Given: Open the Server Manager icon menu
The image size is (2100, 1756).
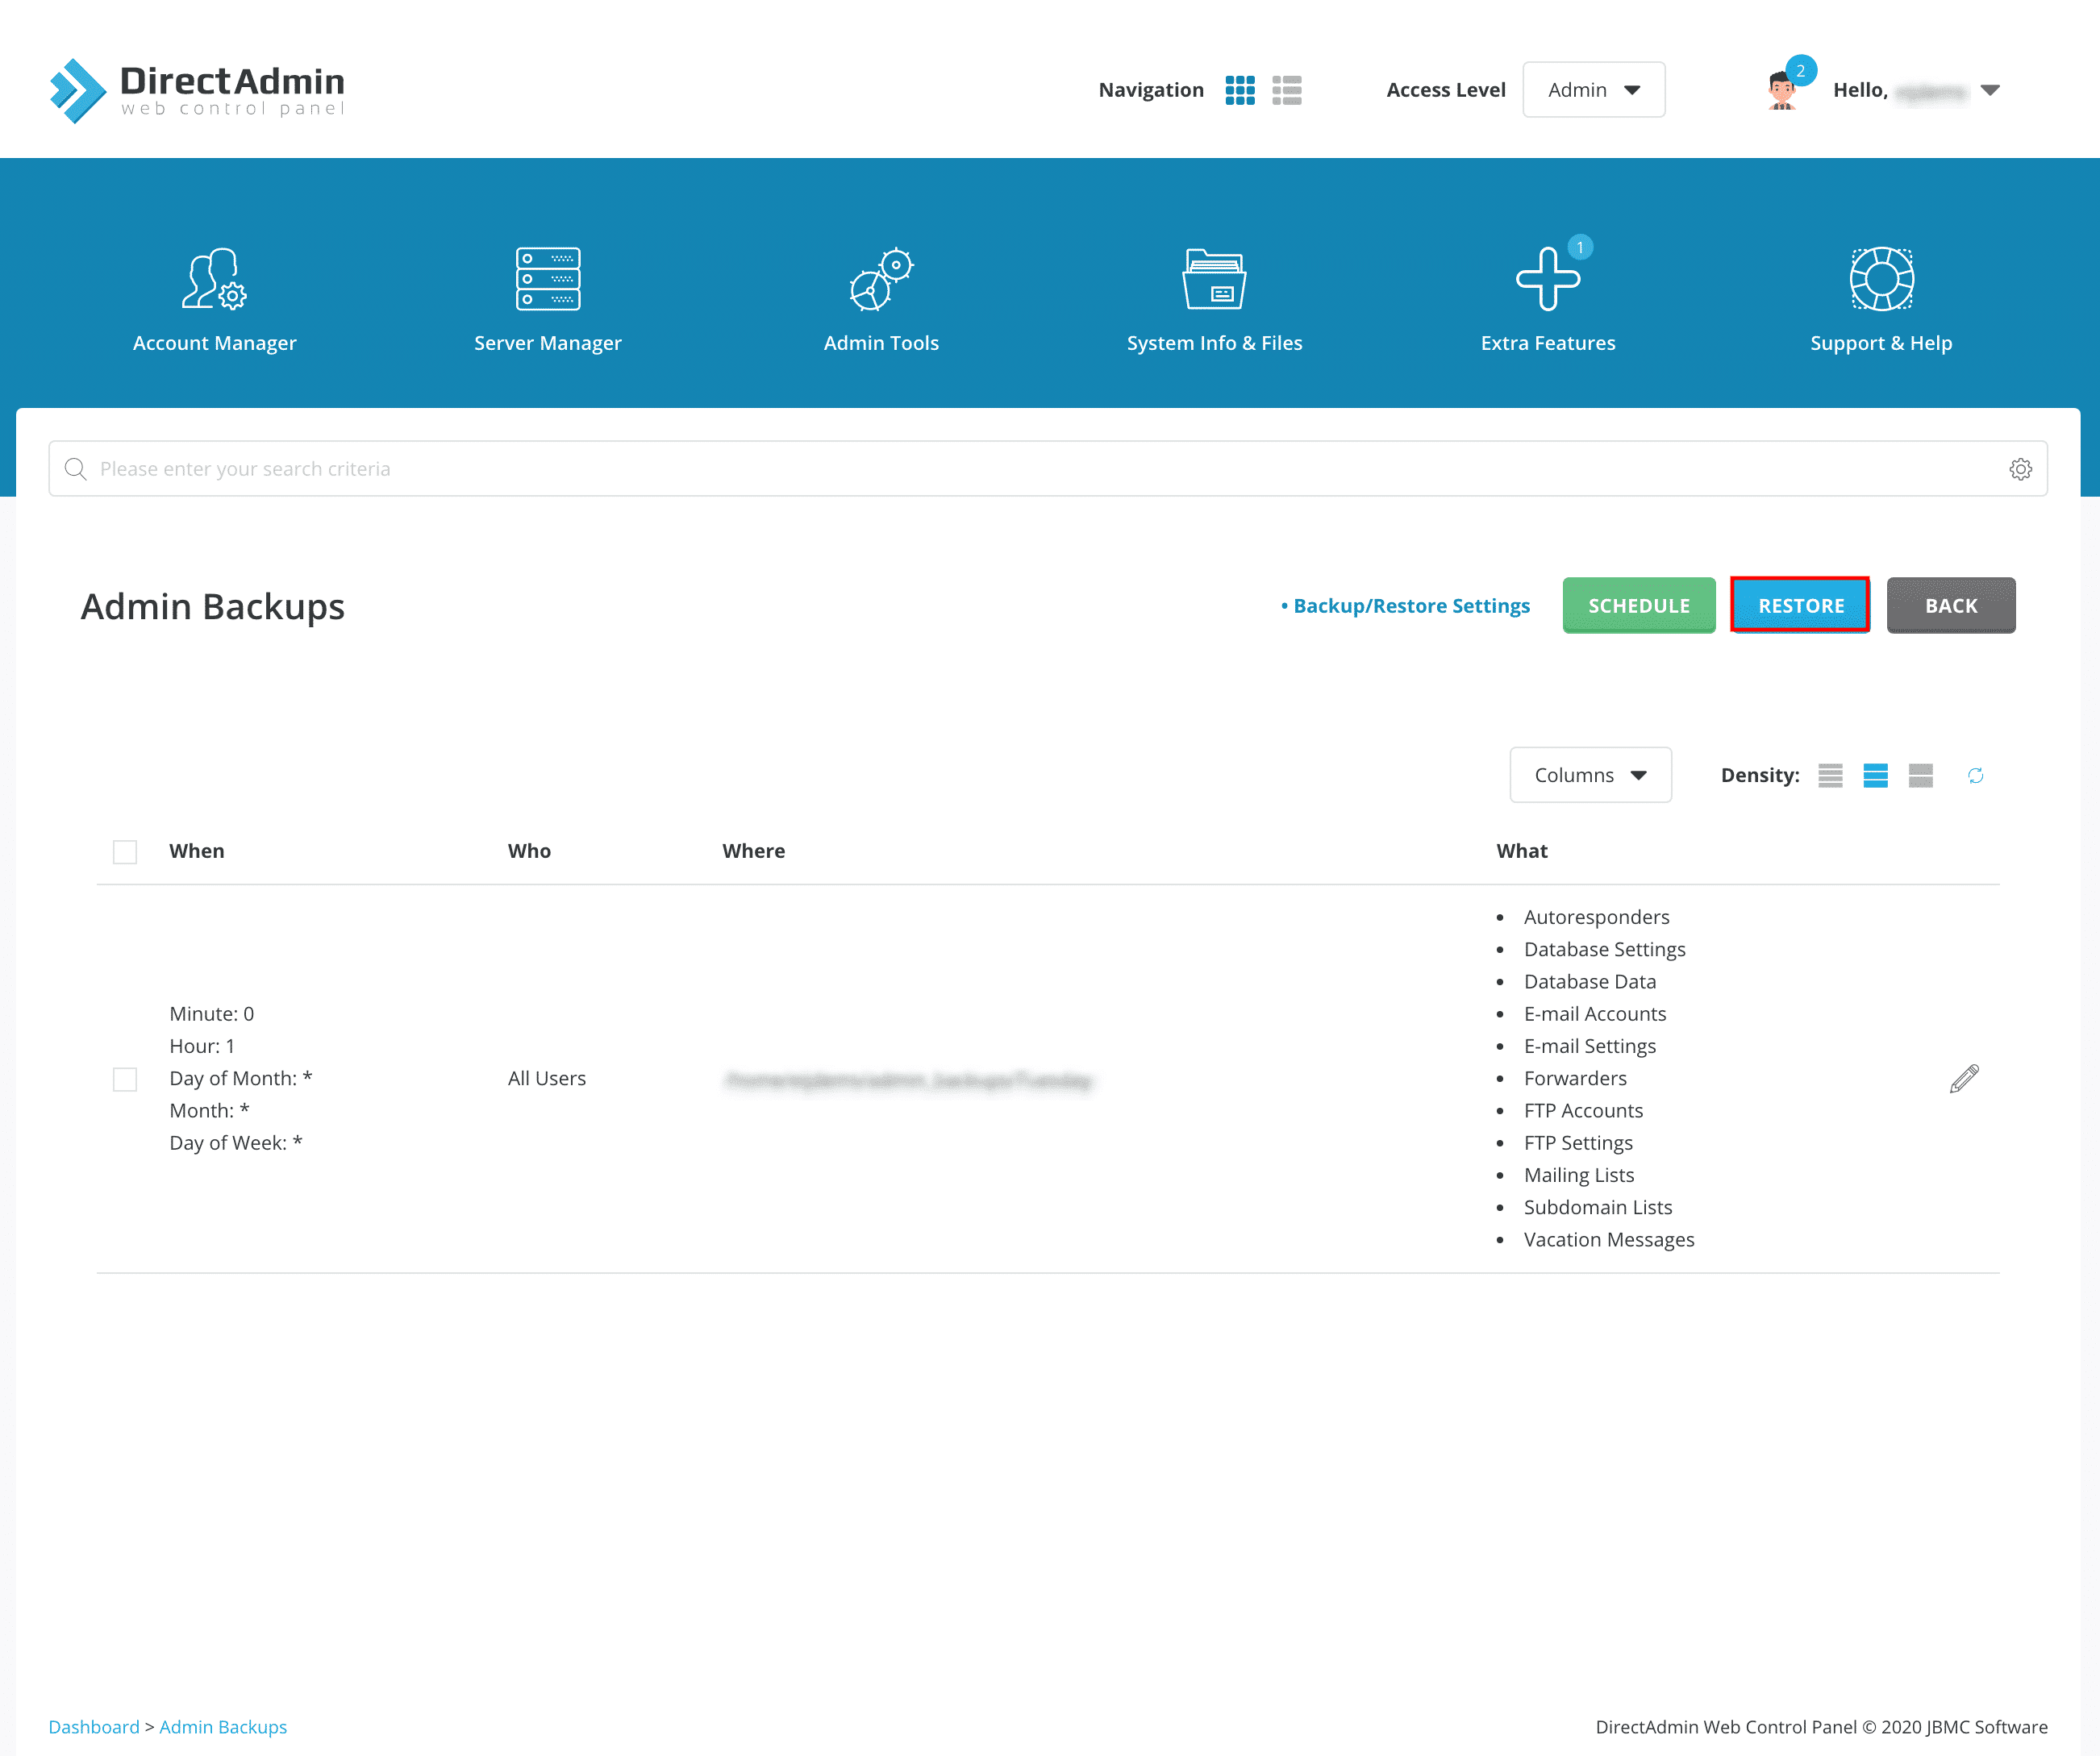Looking at the screenshot, I should [x=548, y=278].
